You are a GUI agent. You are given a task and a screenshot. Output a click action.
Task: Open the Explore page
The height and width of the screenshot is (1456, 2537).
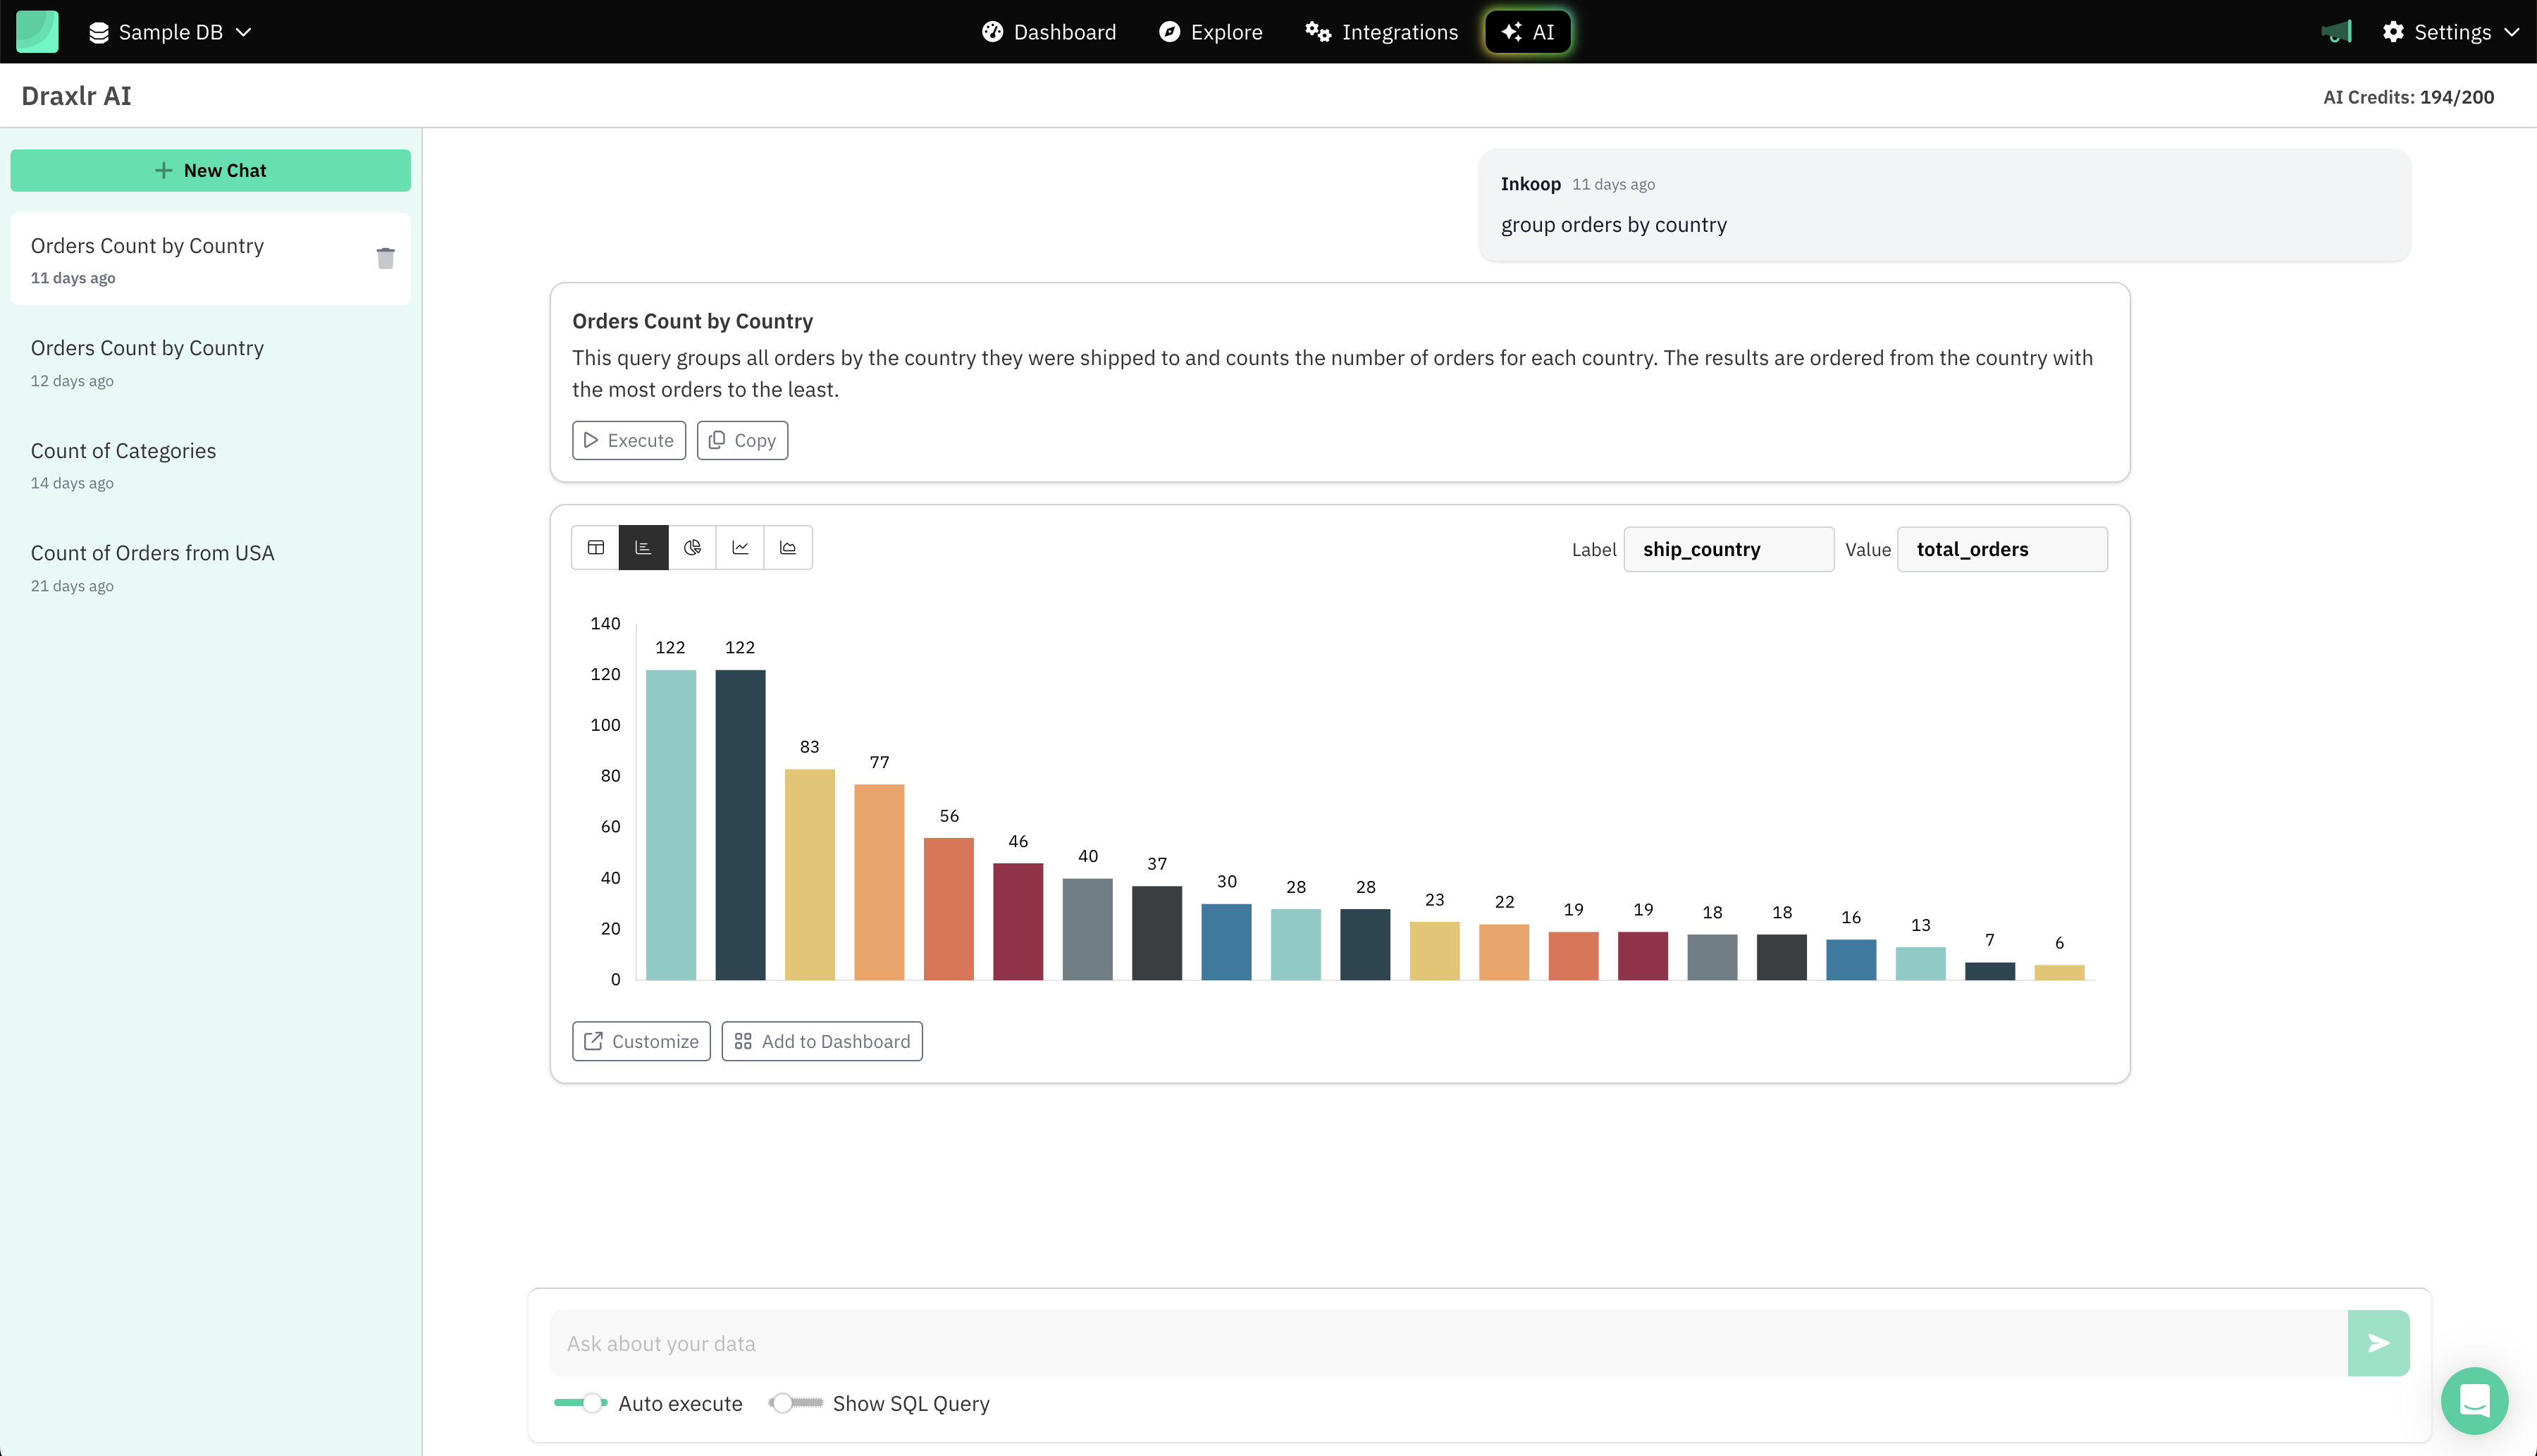pyautogui.click(x=1211, y=32)
